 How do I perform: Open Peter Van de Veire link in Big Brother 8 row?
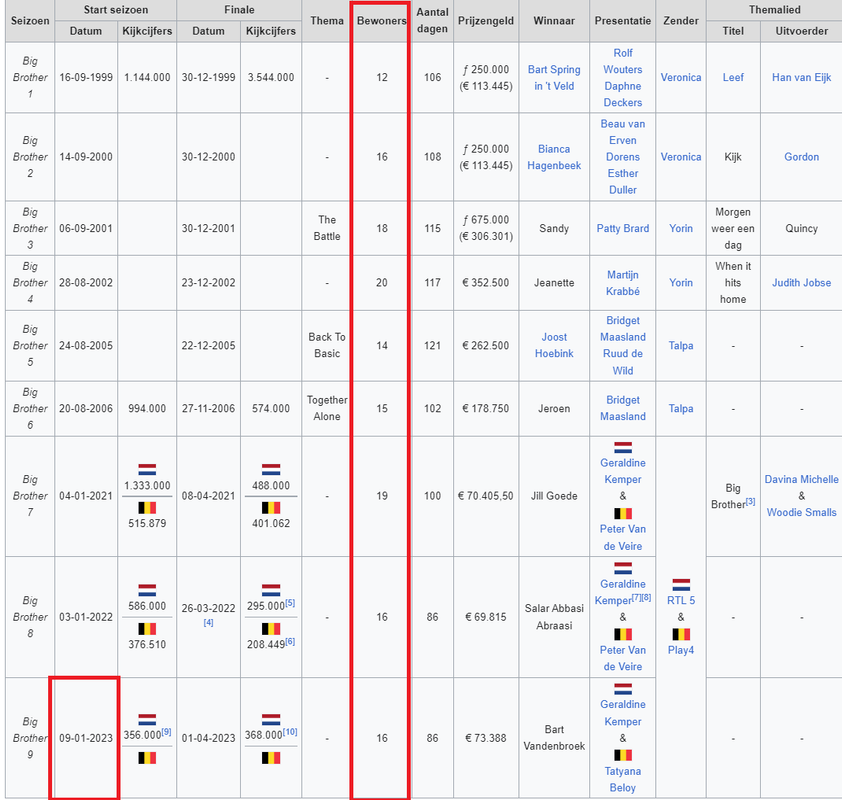(x=622, y=658)
